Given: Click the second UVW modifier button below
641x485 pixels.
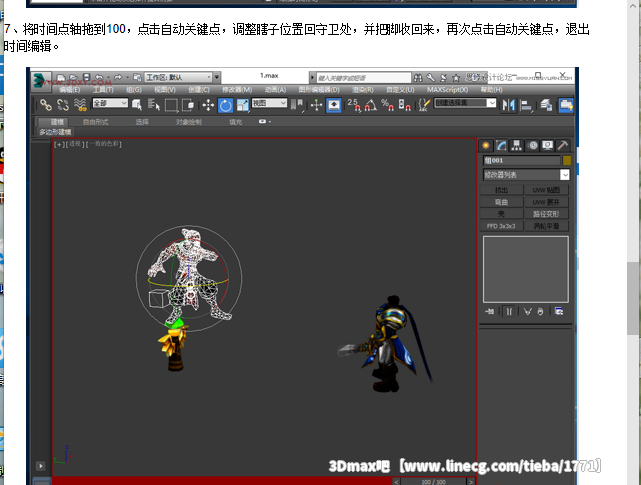Looking at the screenshot, I should pyautogui.click(x=546, y=202).
